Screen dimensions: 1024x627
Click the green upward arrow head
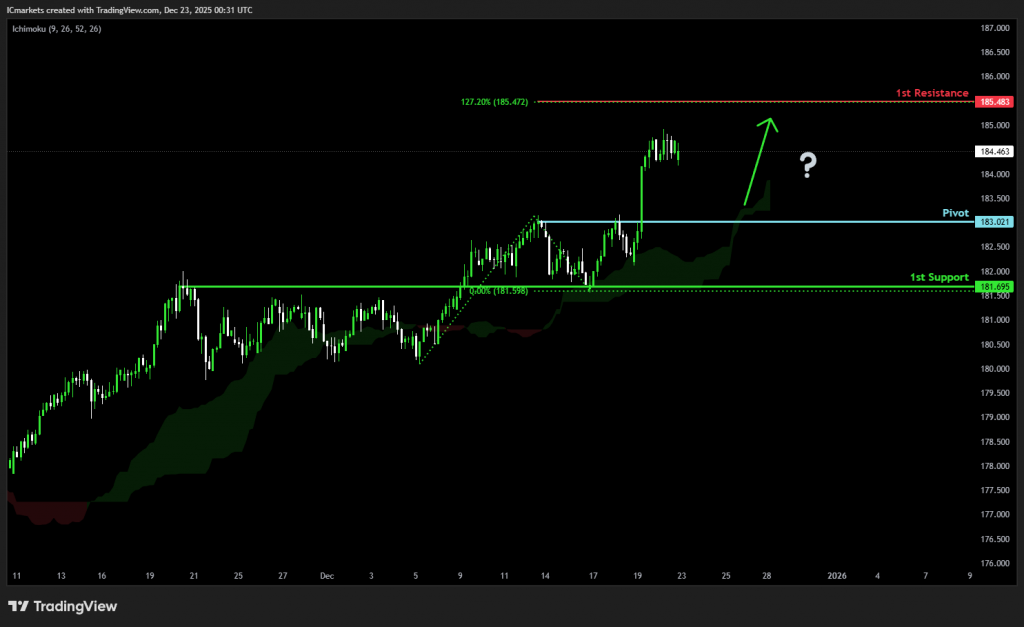768,124
